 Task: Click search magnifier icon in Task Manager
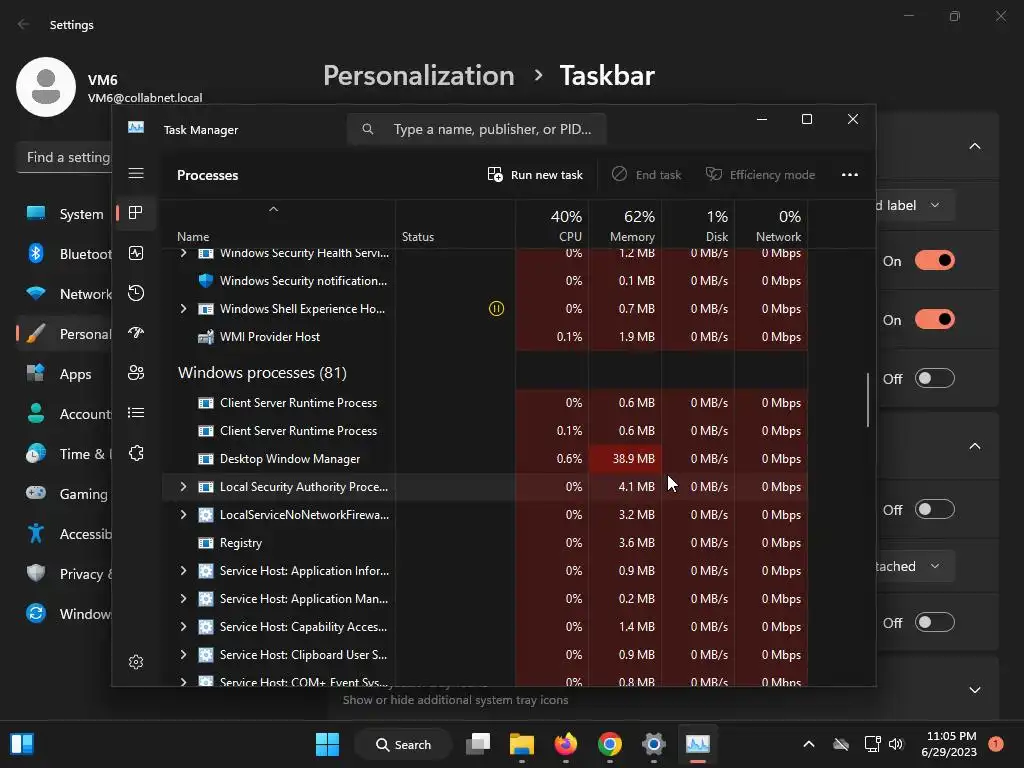tap(368, 129)
